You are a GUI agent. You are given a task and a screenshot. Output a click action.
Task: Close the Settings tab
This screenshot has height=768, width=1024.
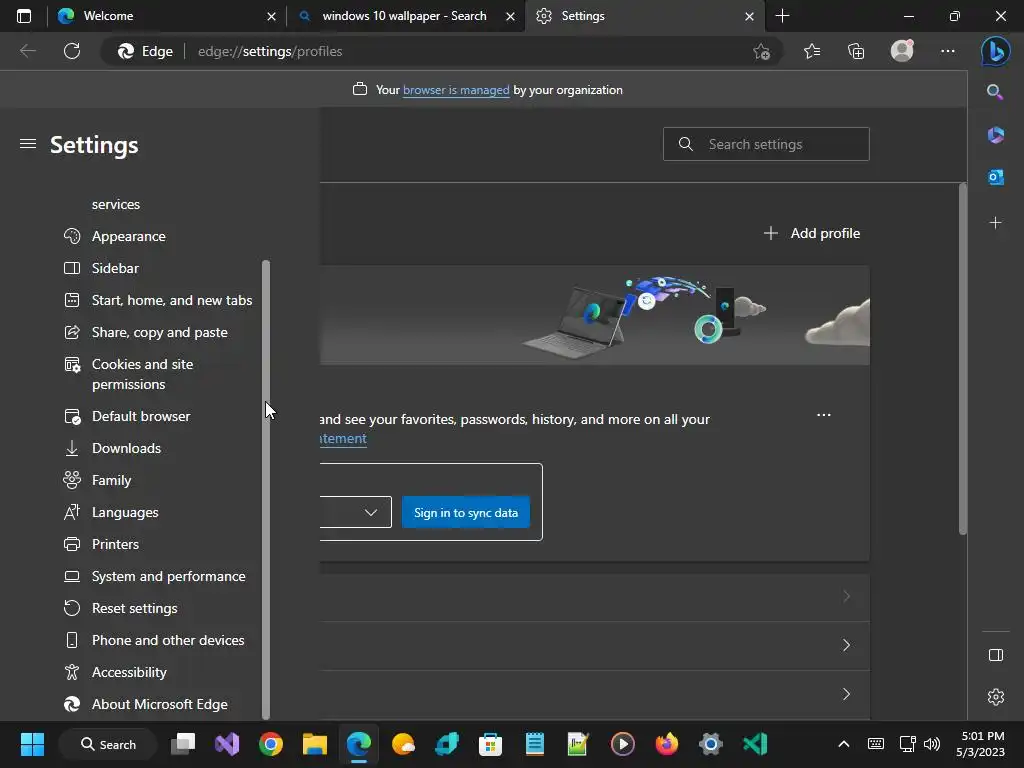(750, 16)
